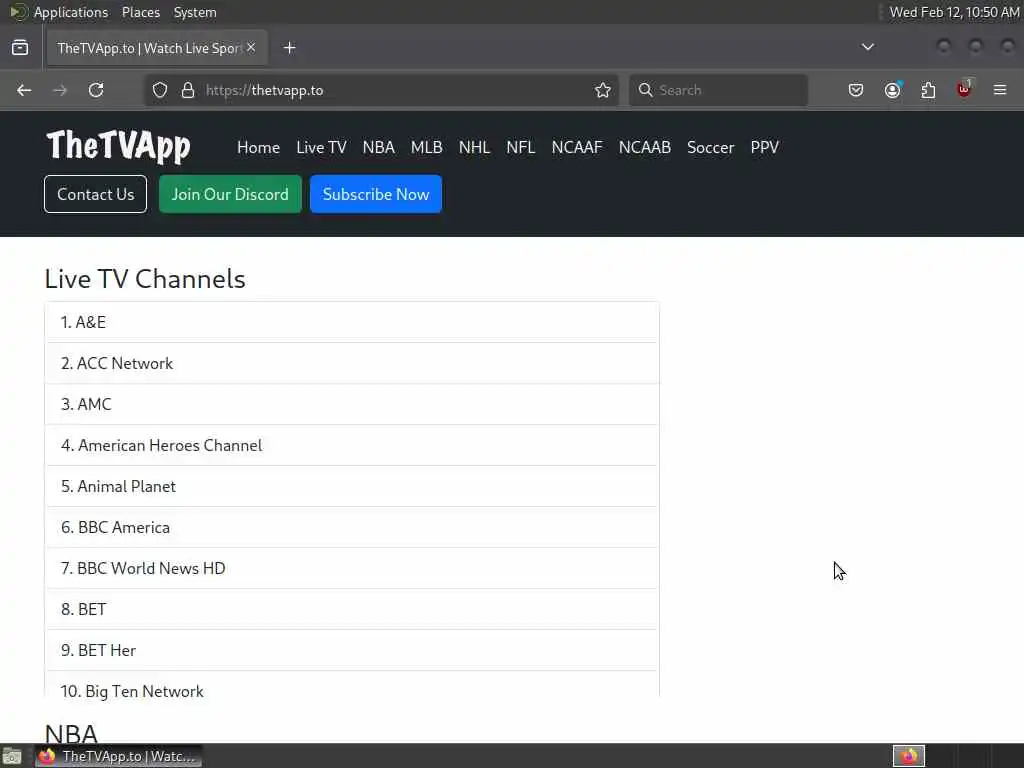
Task: Open the BBC America channel
Action: pyautogui.click(x=352, y=528)
